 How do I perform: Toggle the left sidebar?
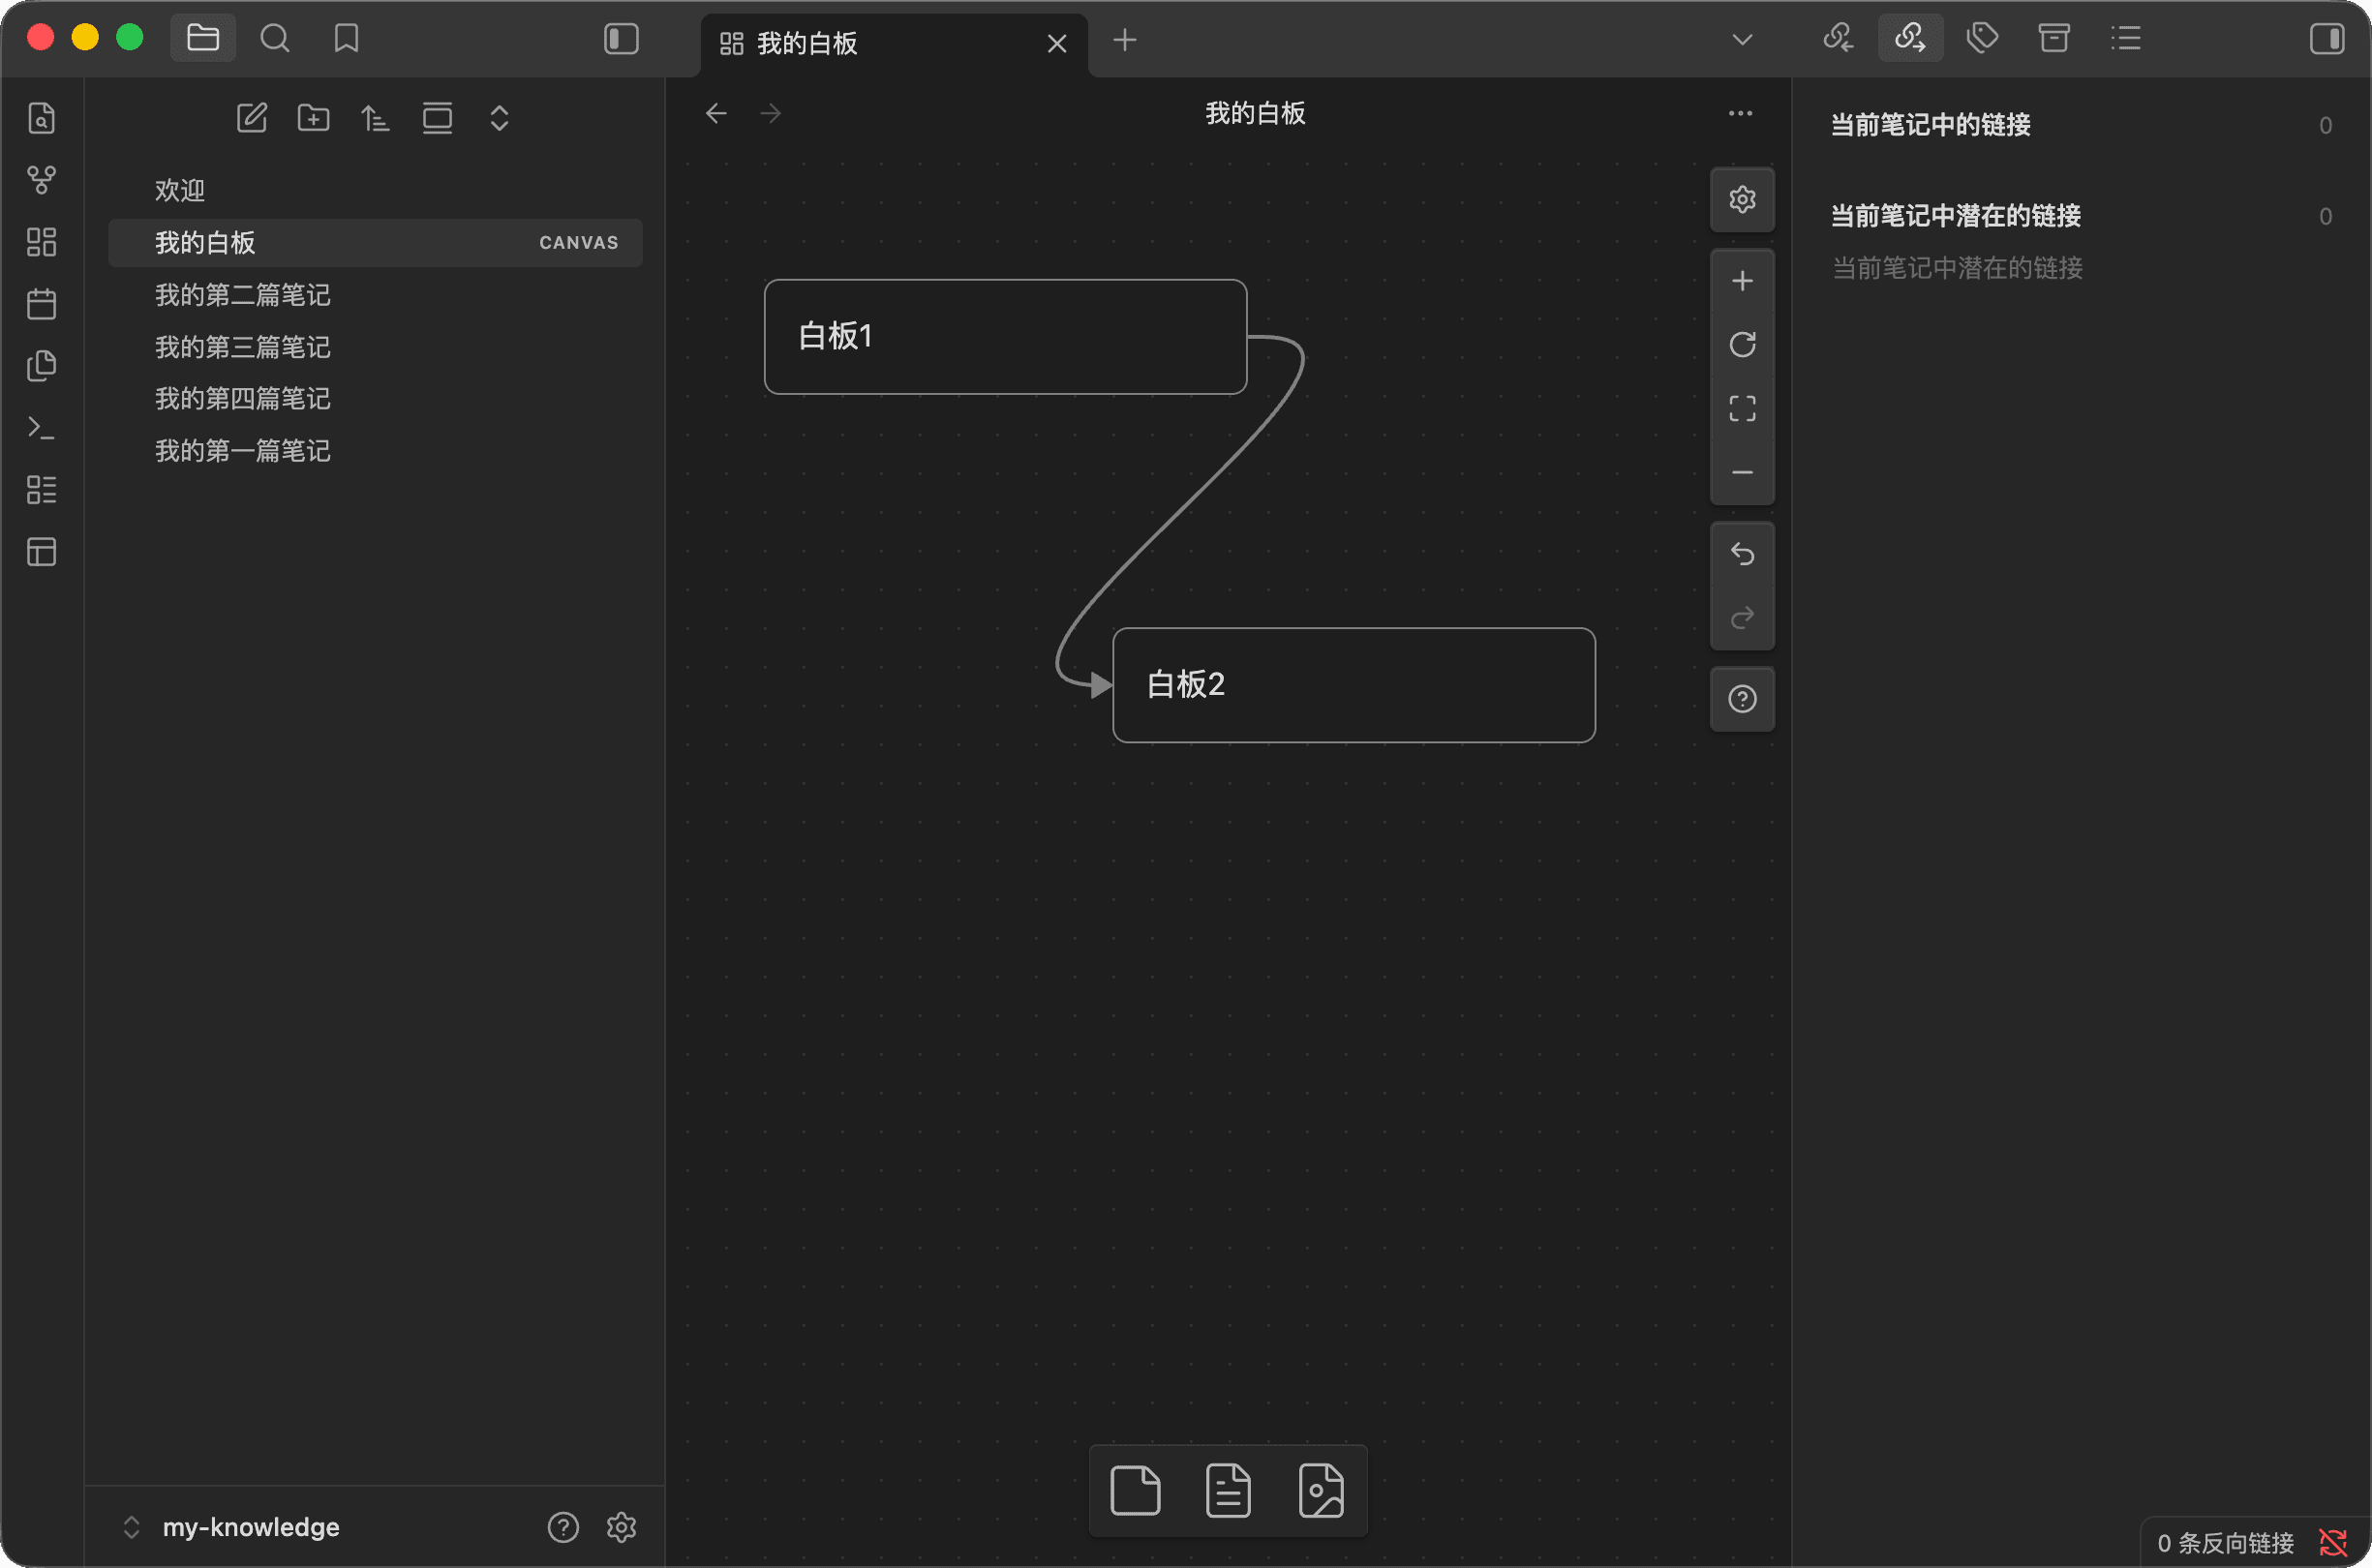(x=621, y=39)
